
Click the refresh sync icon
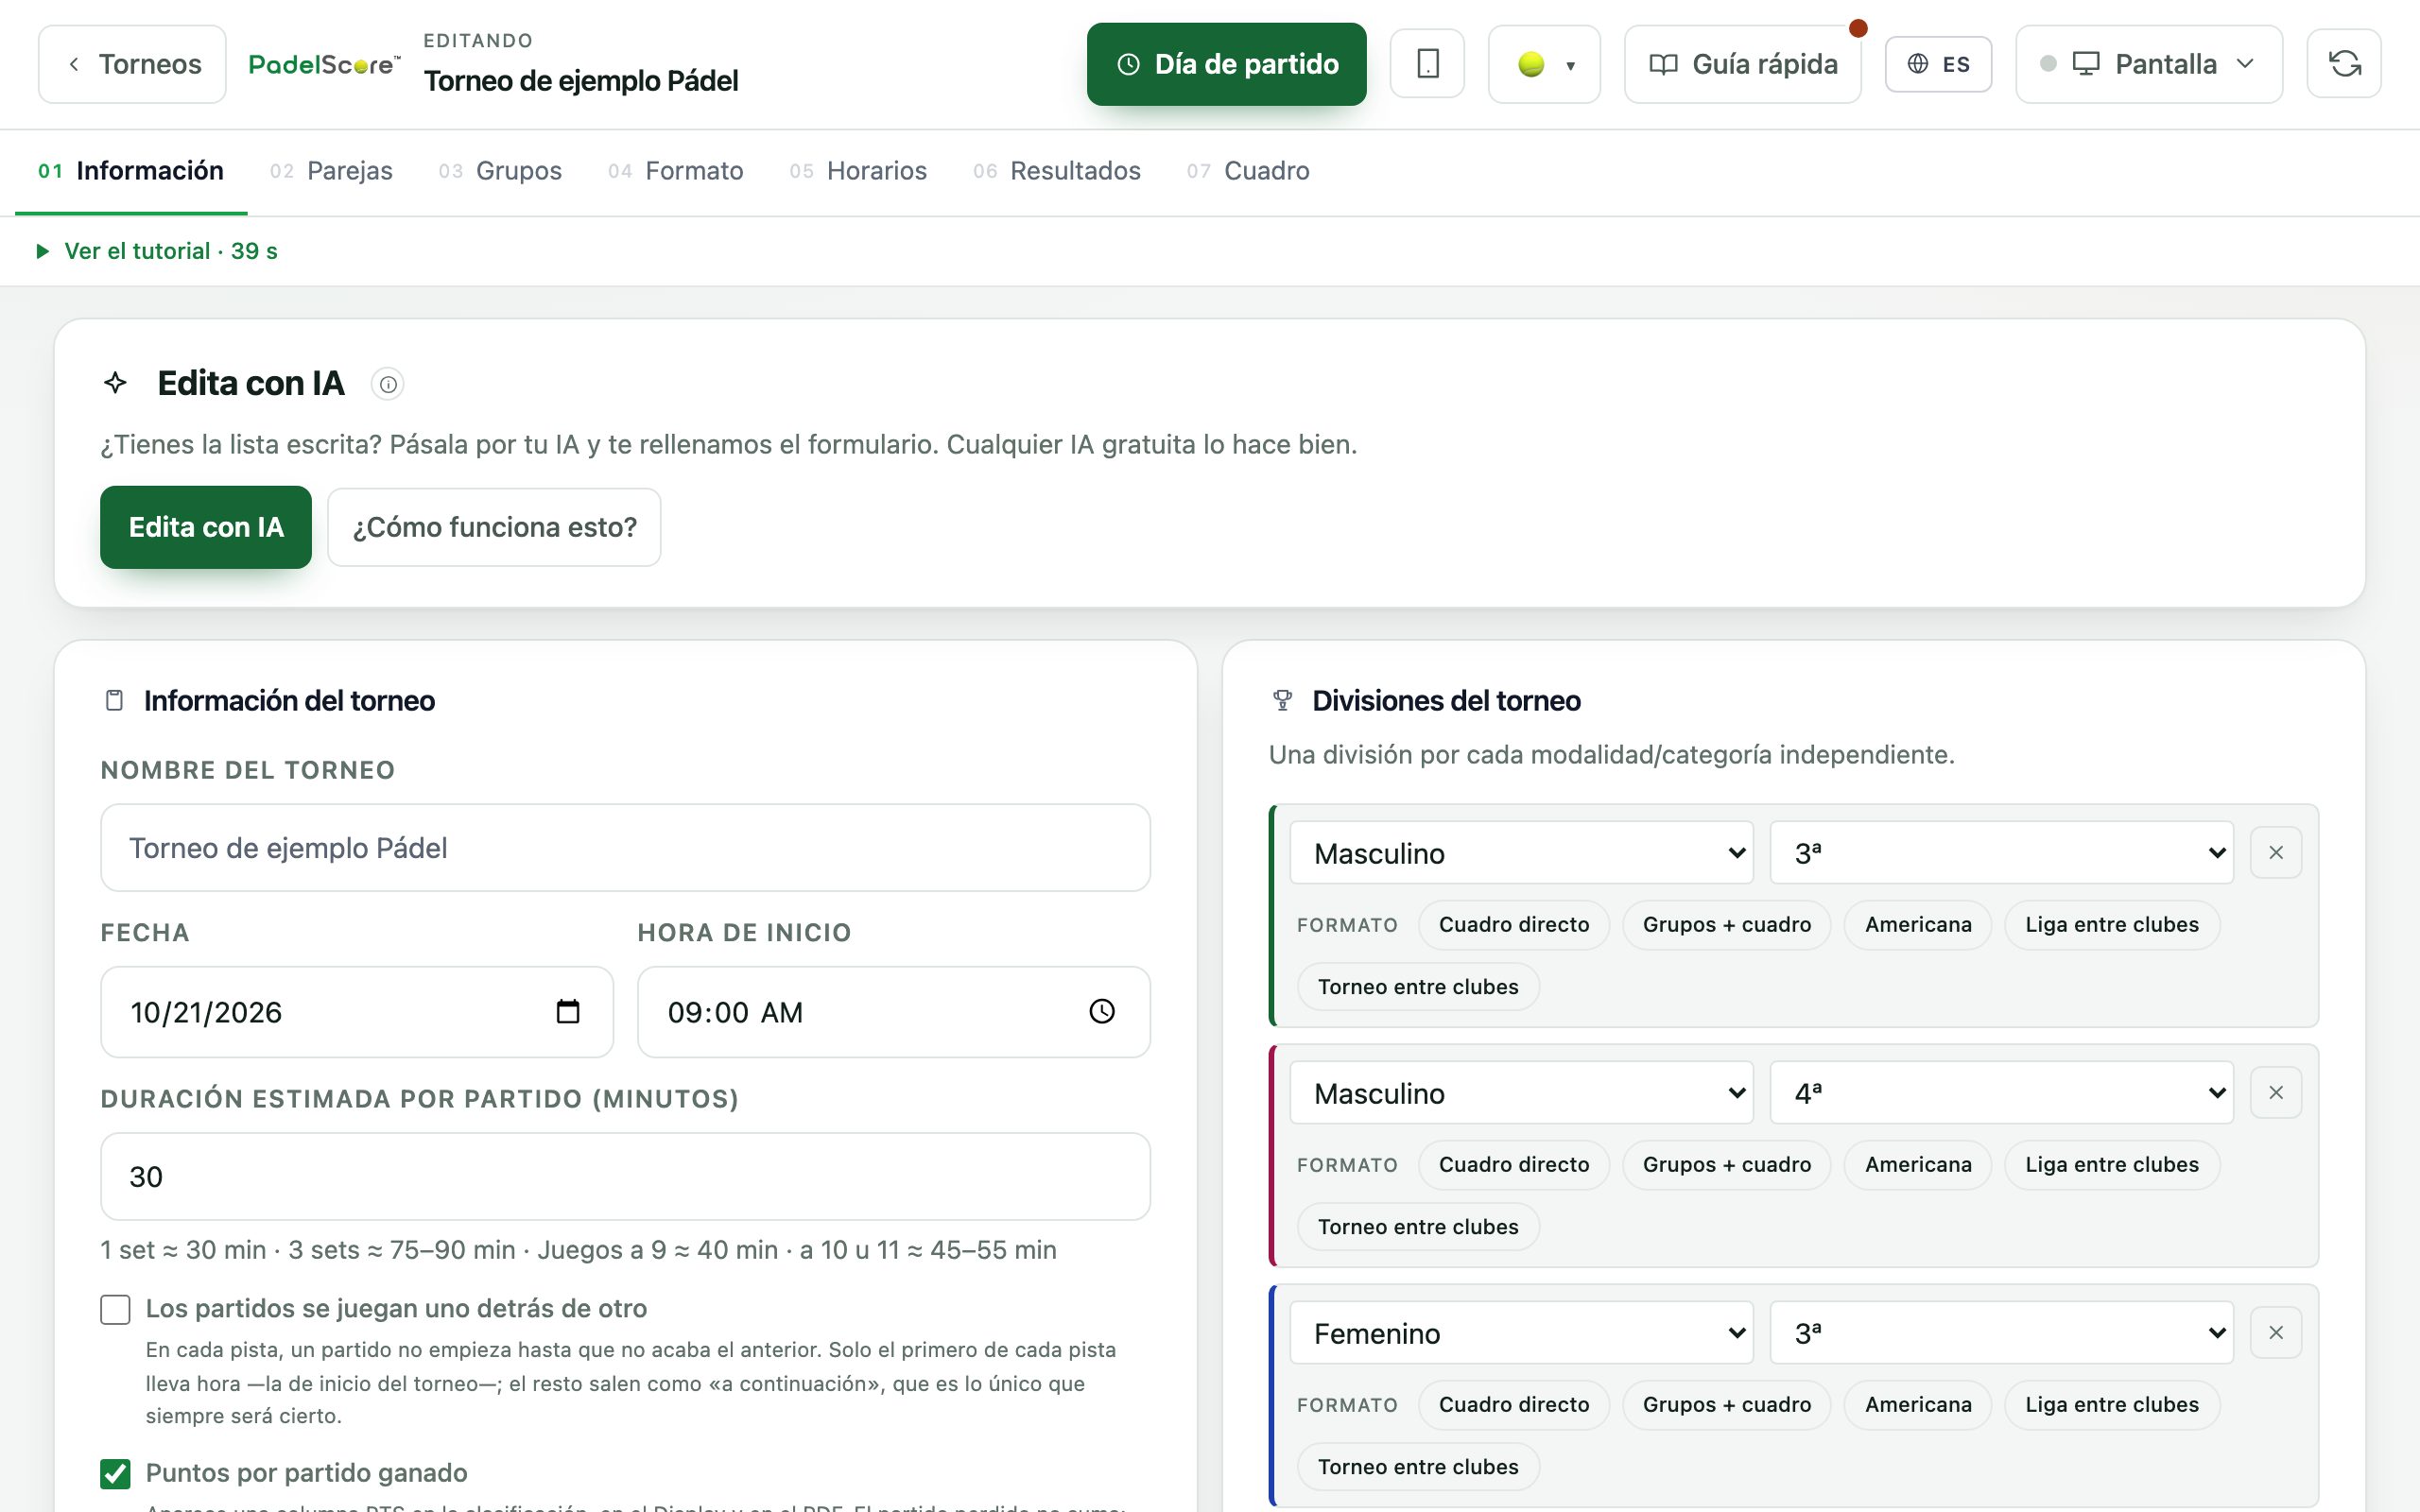[x=2344, y=64]
